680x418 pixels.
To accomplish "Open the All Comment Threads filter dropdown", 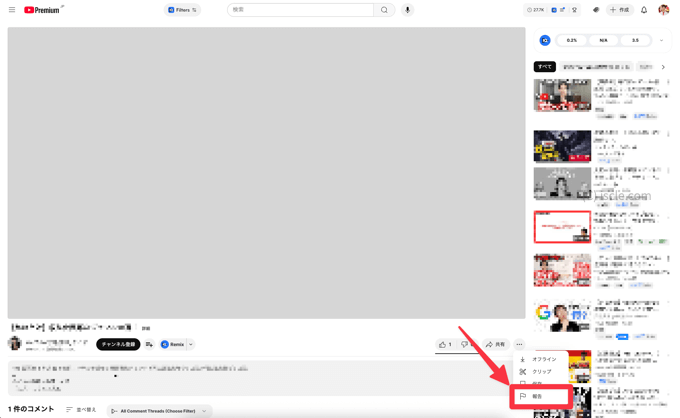I will tap(158, 410).
